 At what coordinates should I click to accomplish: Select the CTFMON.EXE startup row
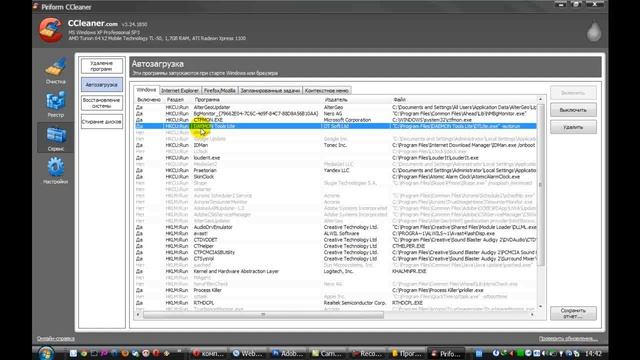tap(336, 120)
